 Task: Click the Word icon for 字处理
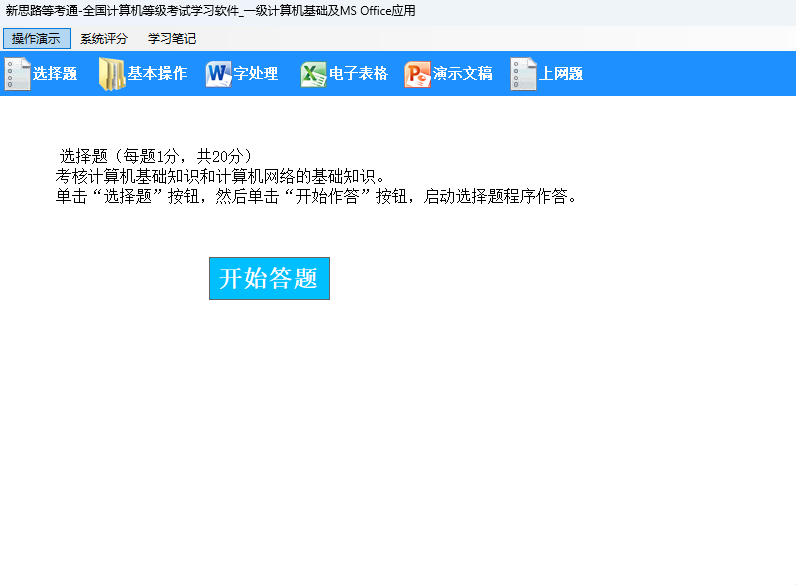click(x=218, y=74)
